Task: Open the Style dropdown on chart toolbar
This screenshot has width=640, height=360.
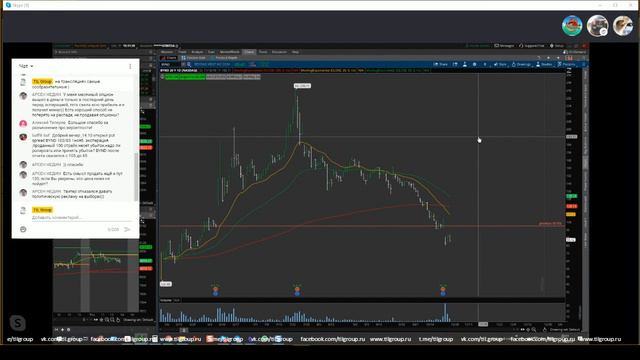Action: 500,64
